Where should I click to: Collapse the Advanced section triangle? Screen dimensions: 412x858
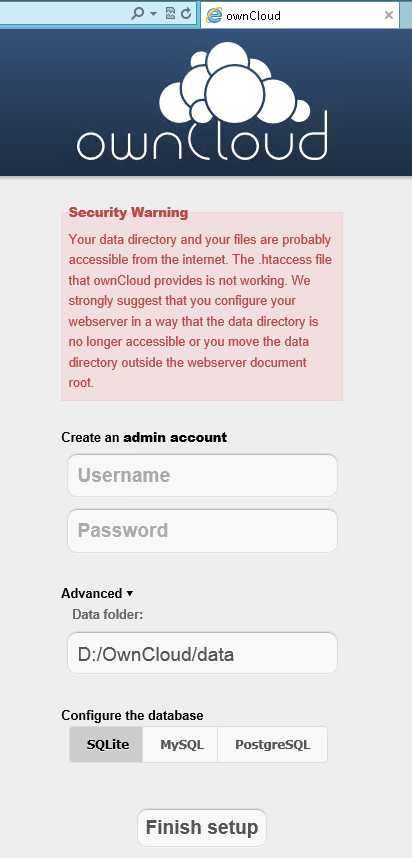(130, 593)
